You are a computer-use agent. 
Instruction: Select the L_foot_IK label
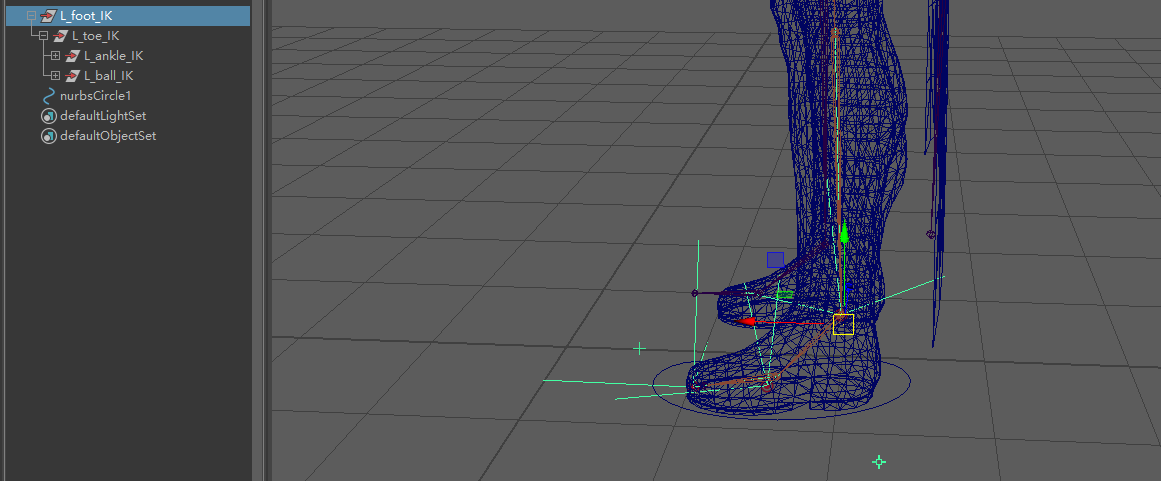[x=86, y=16]
